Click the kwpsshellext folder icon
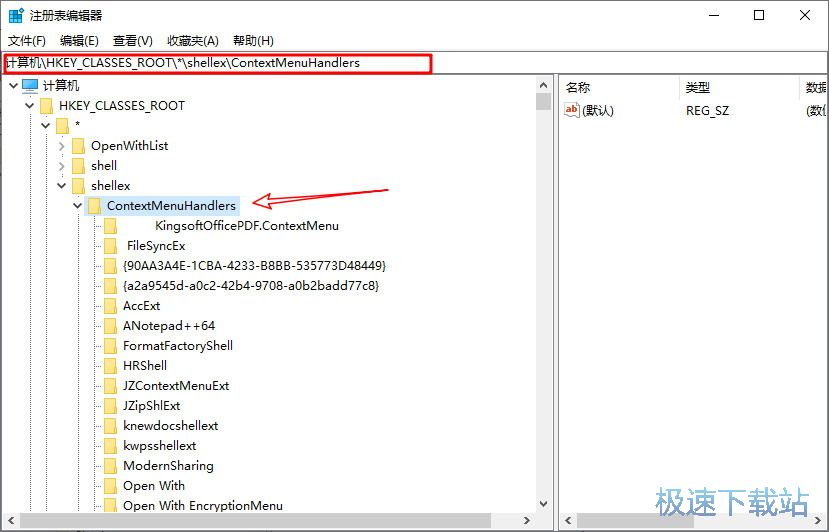The width and height of the screenshot is (829, 532). pyautogui.click(x=110, y=446)
